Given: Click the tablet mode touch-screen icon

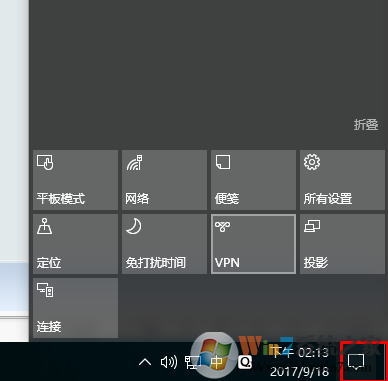Looking at the screenshot, I should (45, 162).
